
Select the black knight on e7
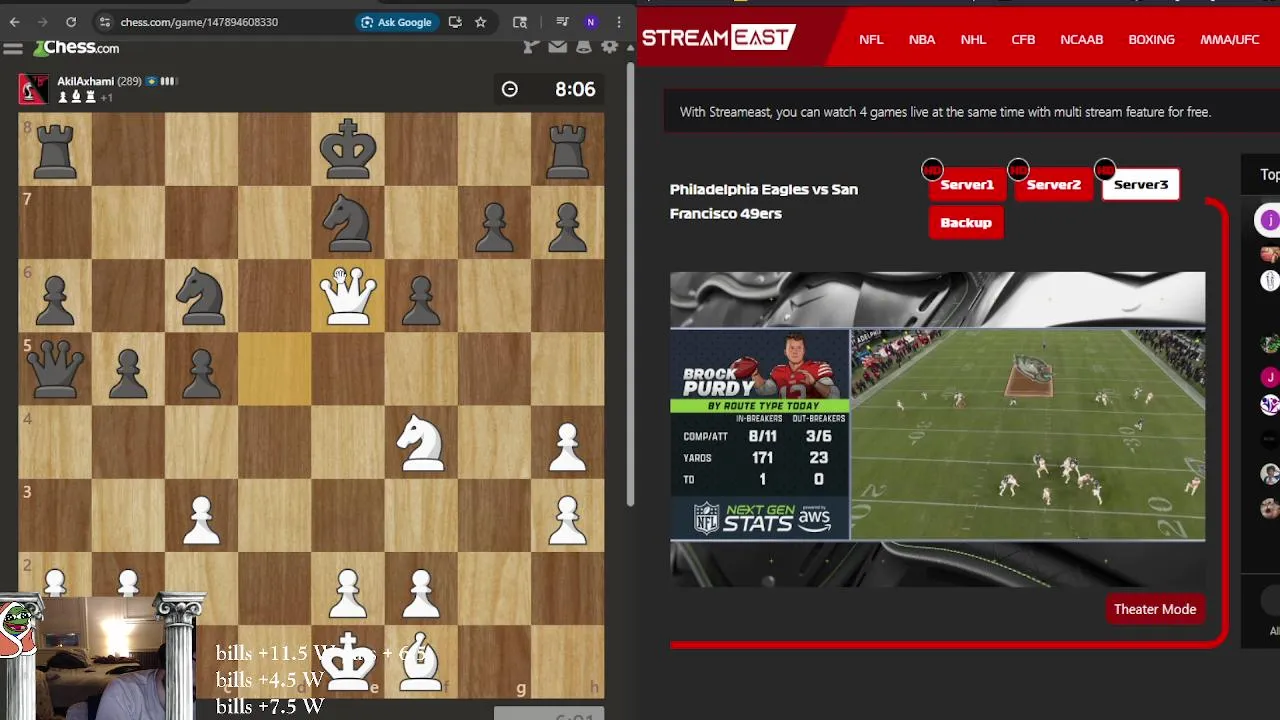(x=348, y=222)
